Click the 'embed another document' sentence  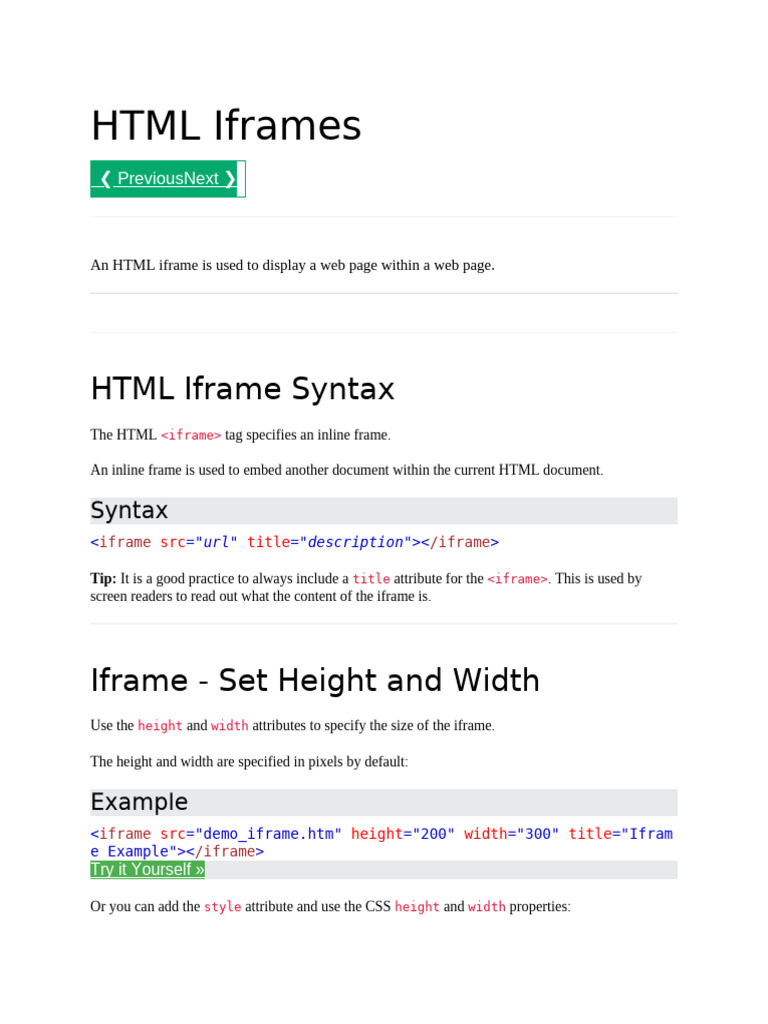346,470
